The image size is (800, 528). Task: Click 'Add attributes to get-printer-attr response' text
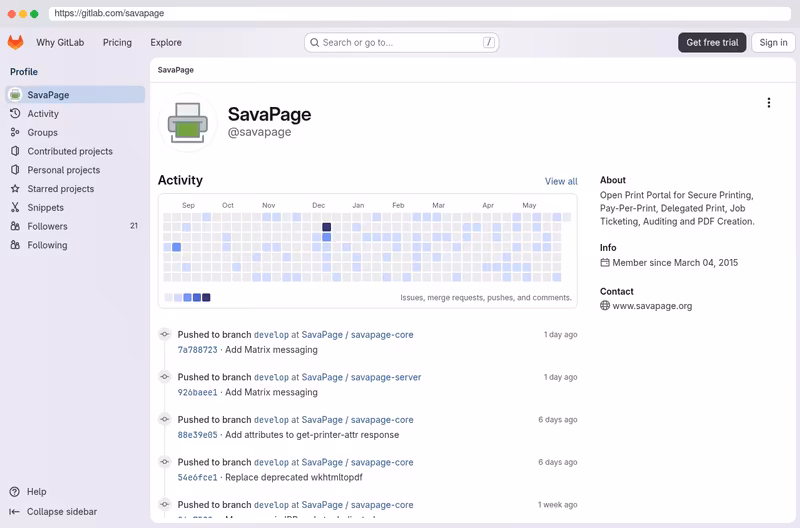pyautogui.click(x=312, y=435)
